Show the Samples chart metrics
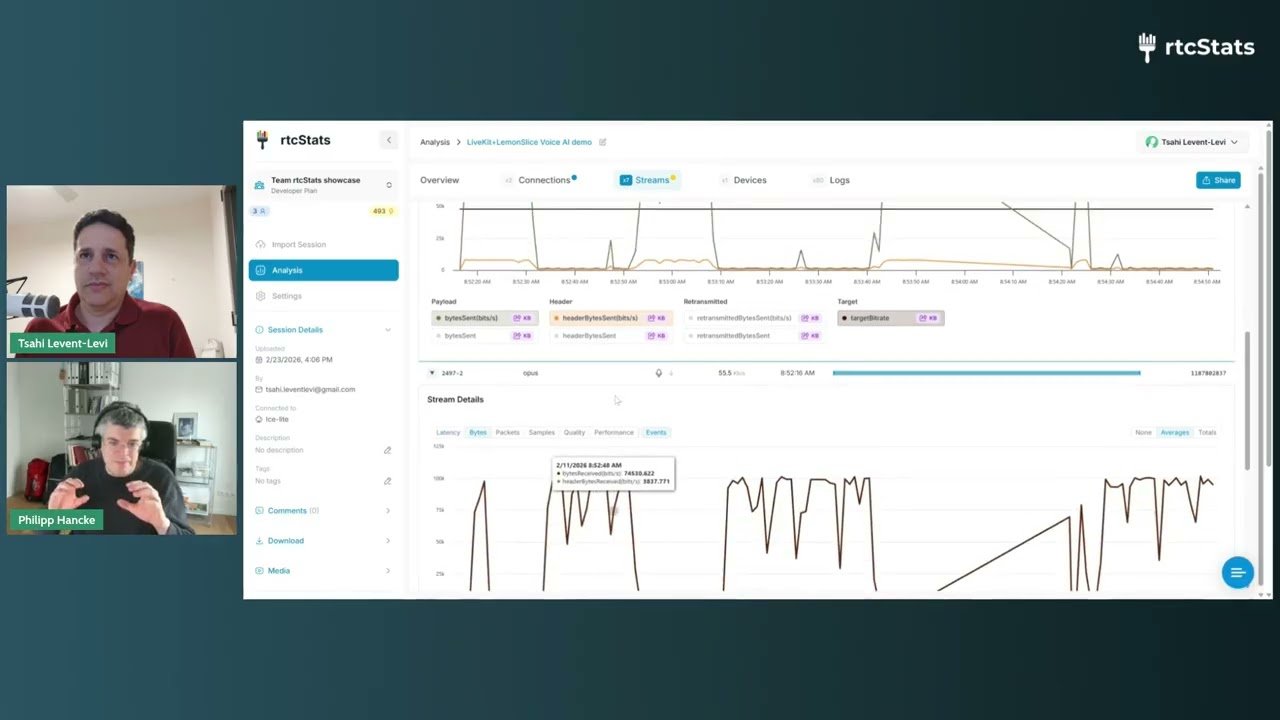Image resolution: width=1280 pixels, height=720 pixels. tap(541, 433)
